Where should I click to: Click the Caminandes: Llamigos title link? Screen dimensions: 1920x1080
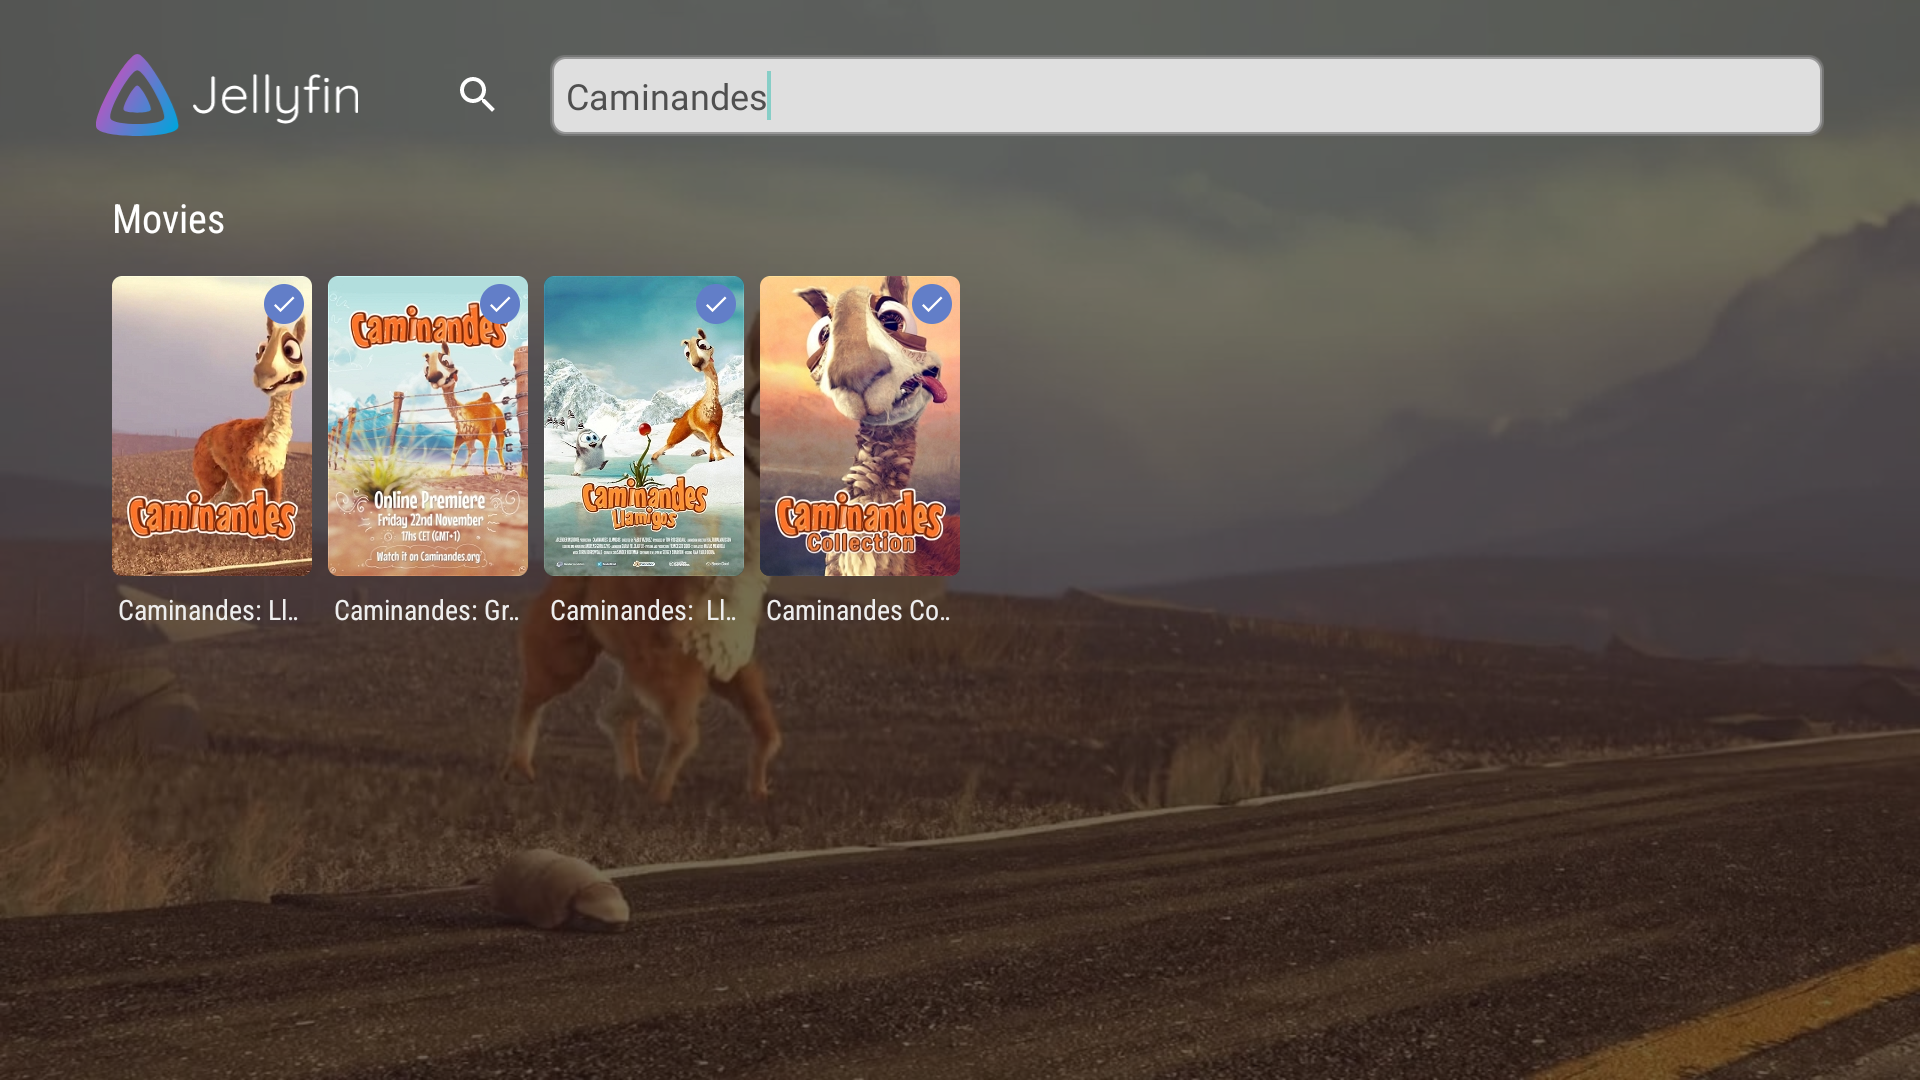pos(643,611)
